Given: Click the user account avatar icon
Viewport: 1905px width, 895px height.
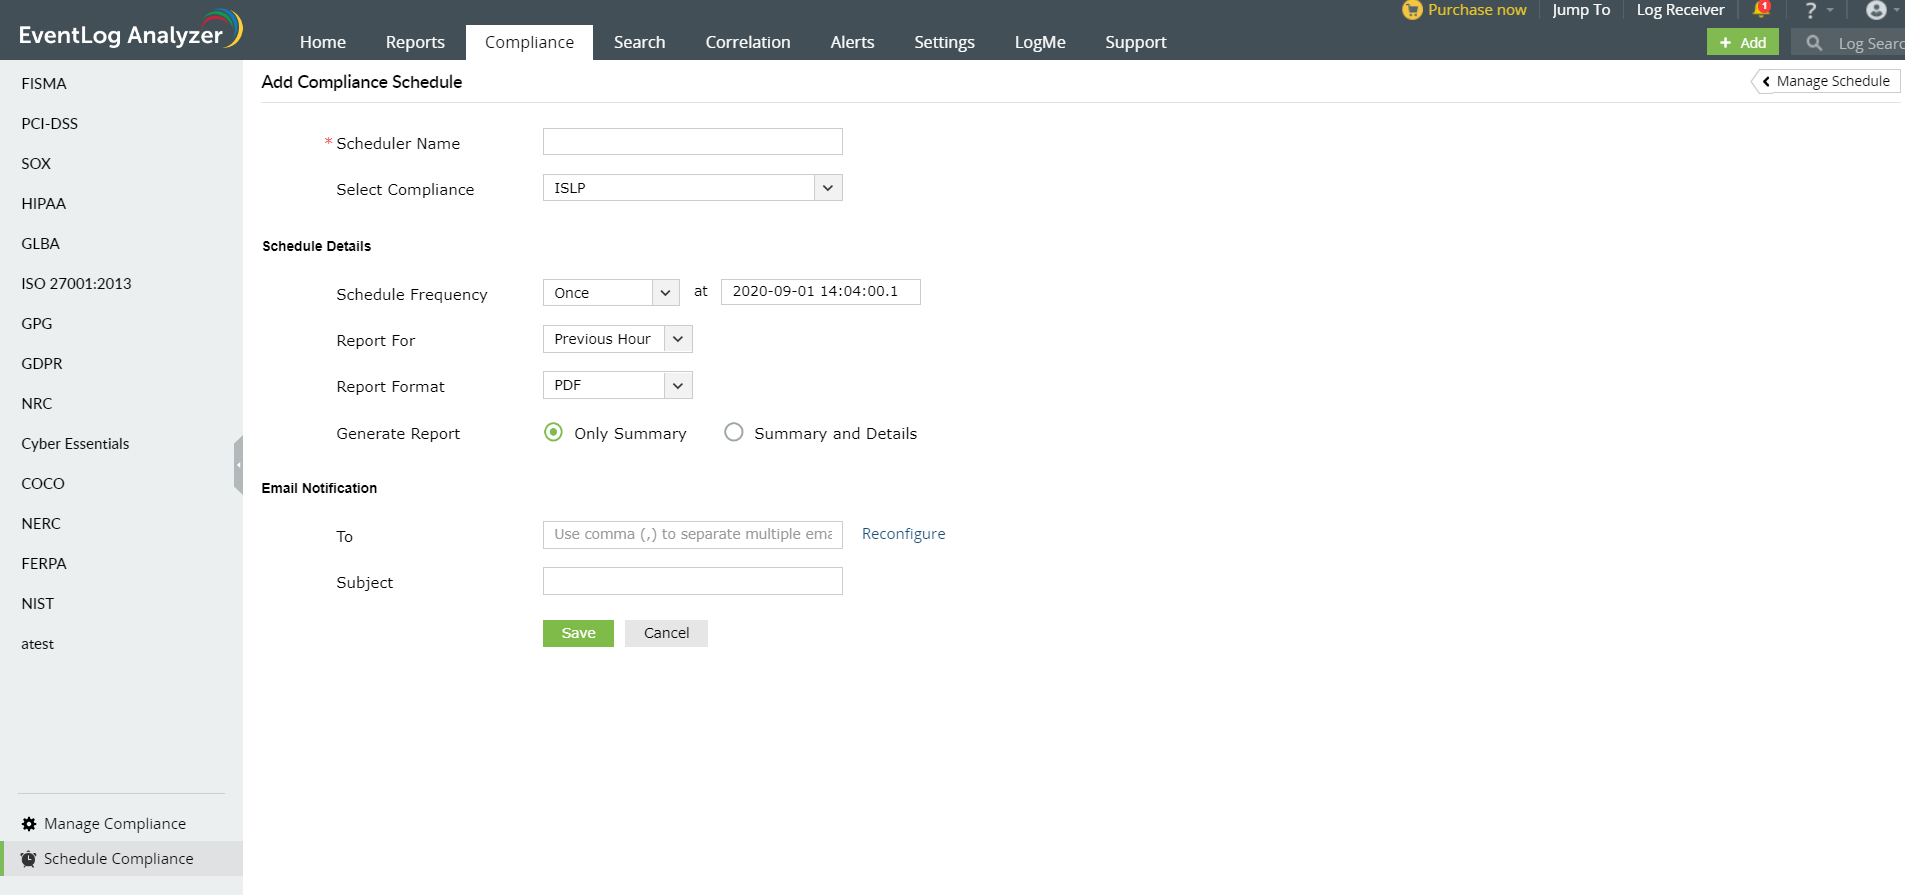Looking at the screenshot, I should point(1876,11).
